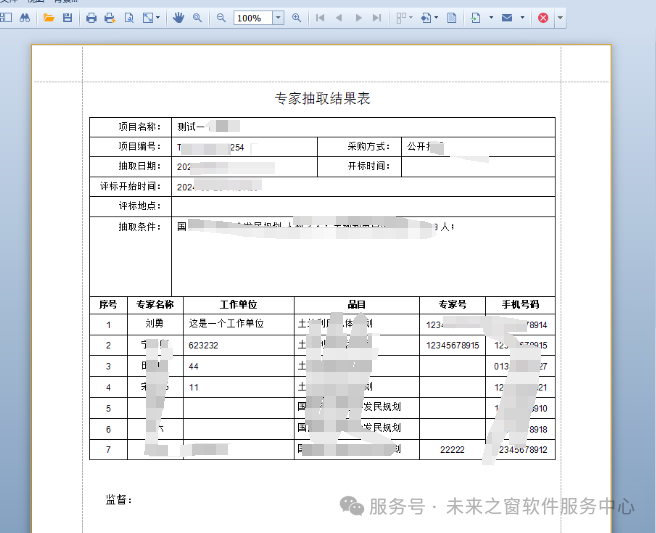656x533 pixels.
Task: Click the 监督 label below the table
Action: (x=119, y=500)
